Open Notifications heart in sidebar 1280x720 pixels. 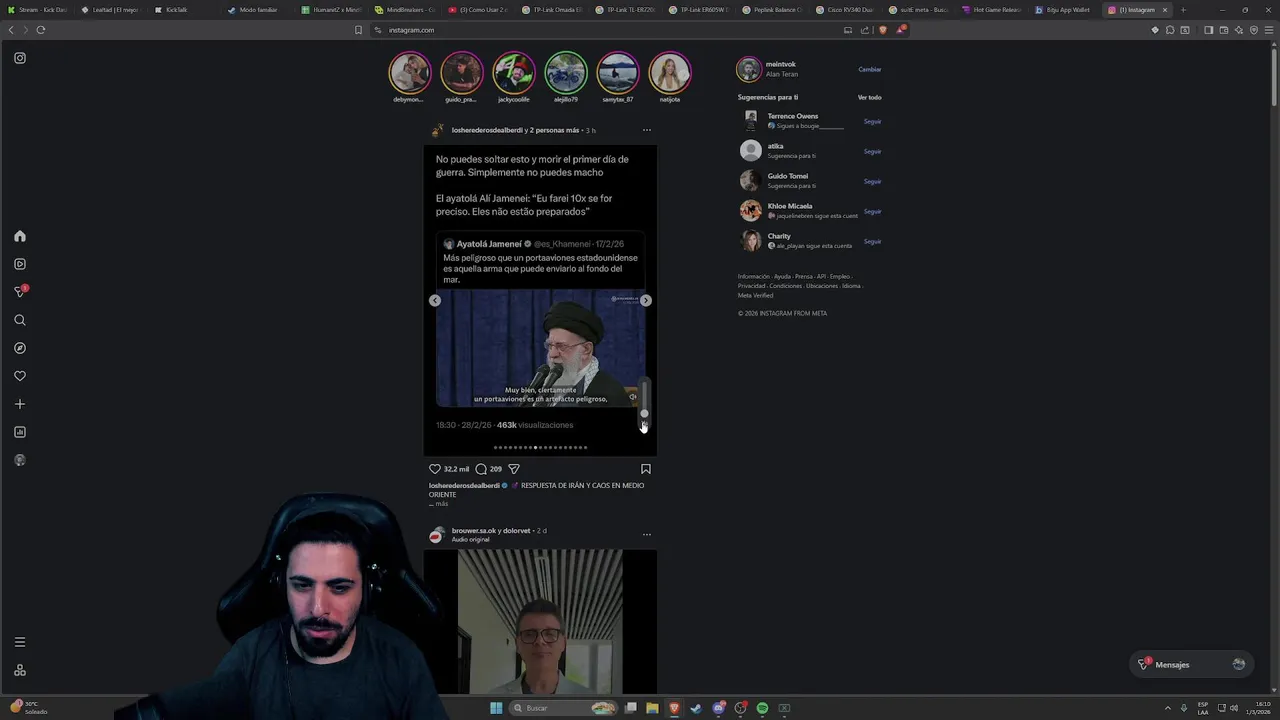[20, 376]
